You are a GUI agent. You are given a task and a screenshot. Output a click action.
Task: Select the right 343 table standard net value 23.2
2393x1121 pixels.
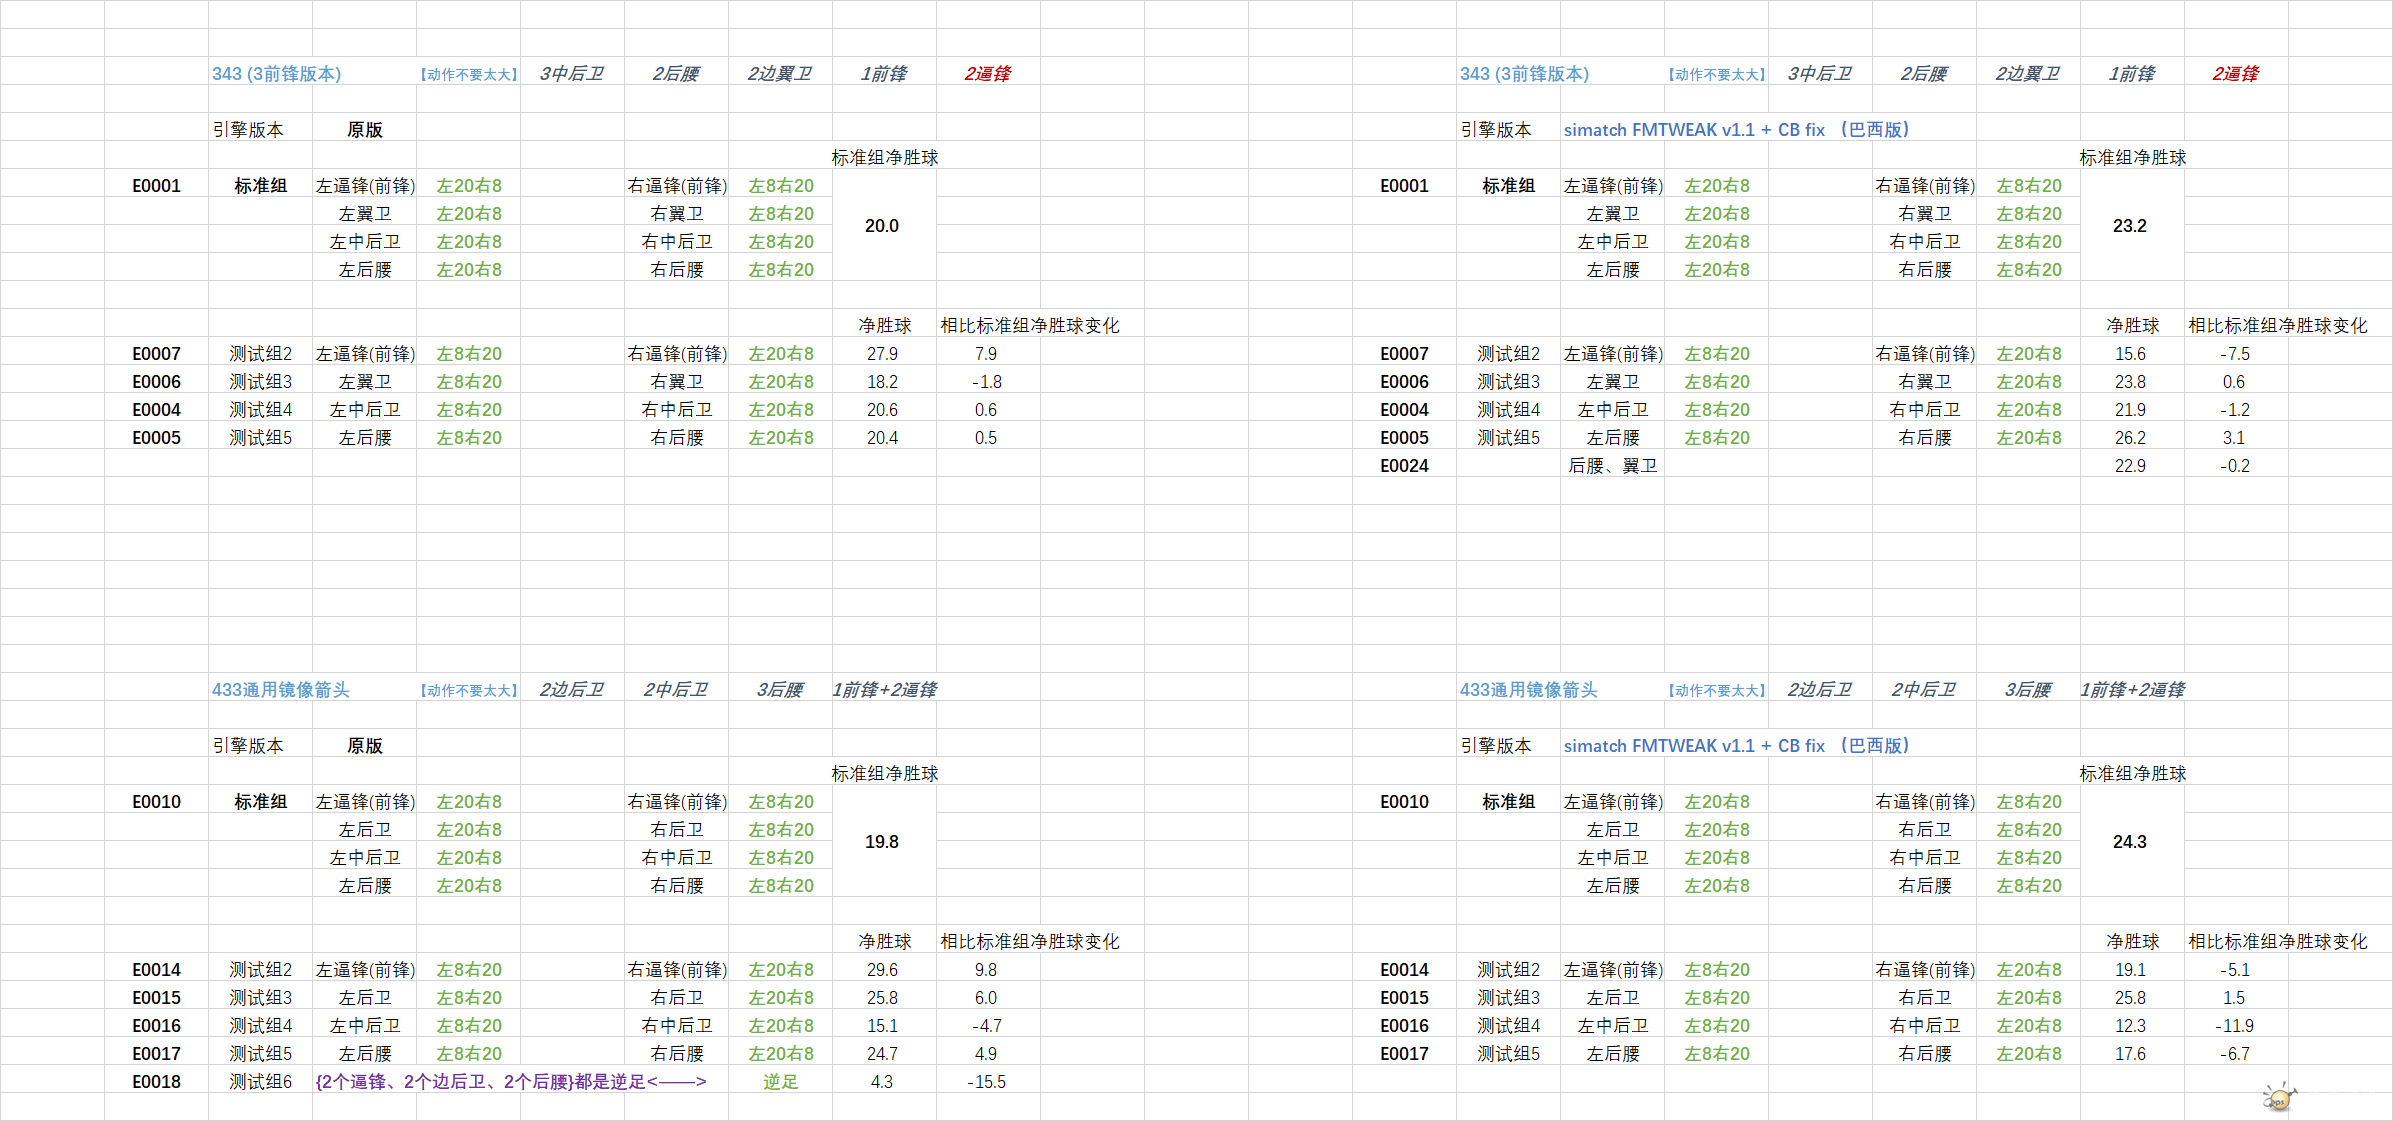click(2129, 226)
